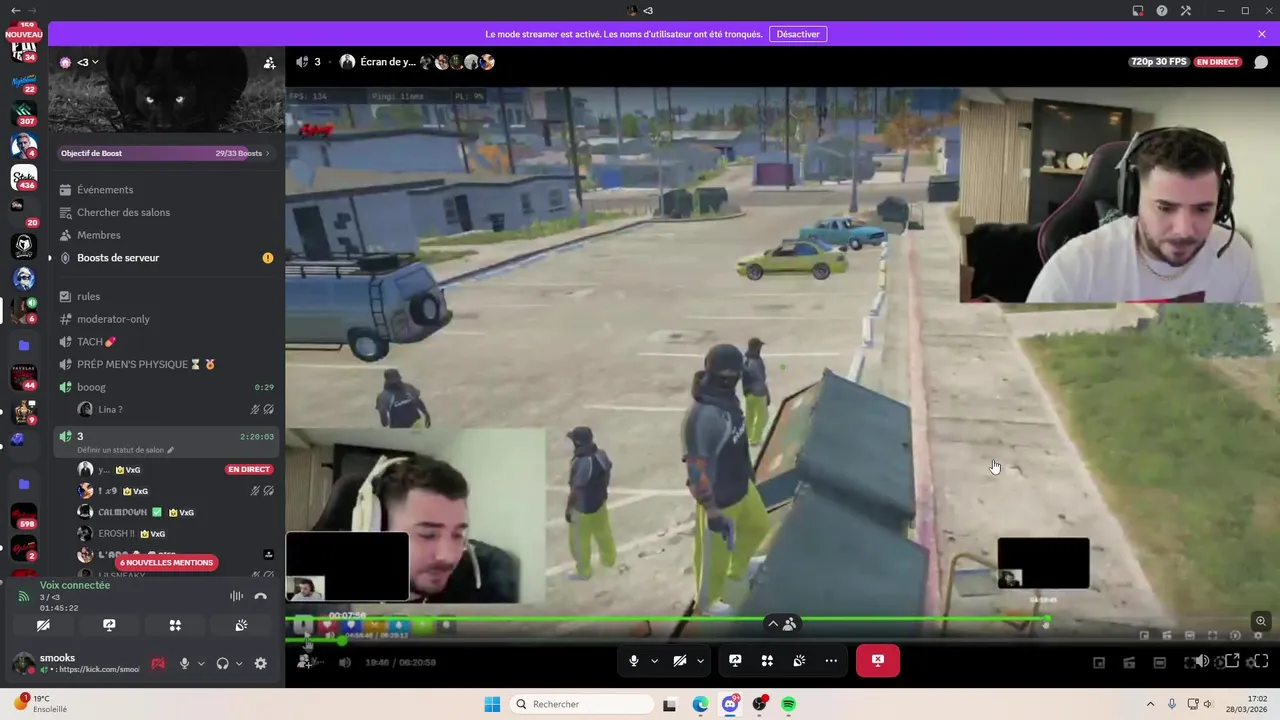Mute microphone in call control bar
Screen dimensions: 1280x720
coord(634,661)
